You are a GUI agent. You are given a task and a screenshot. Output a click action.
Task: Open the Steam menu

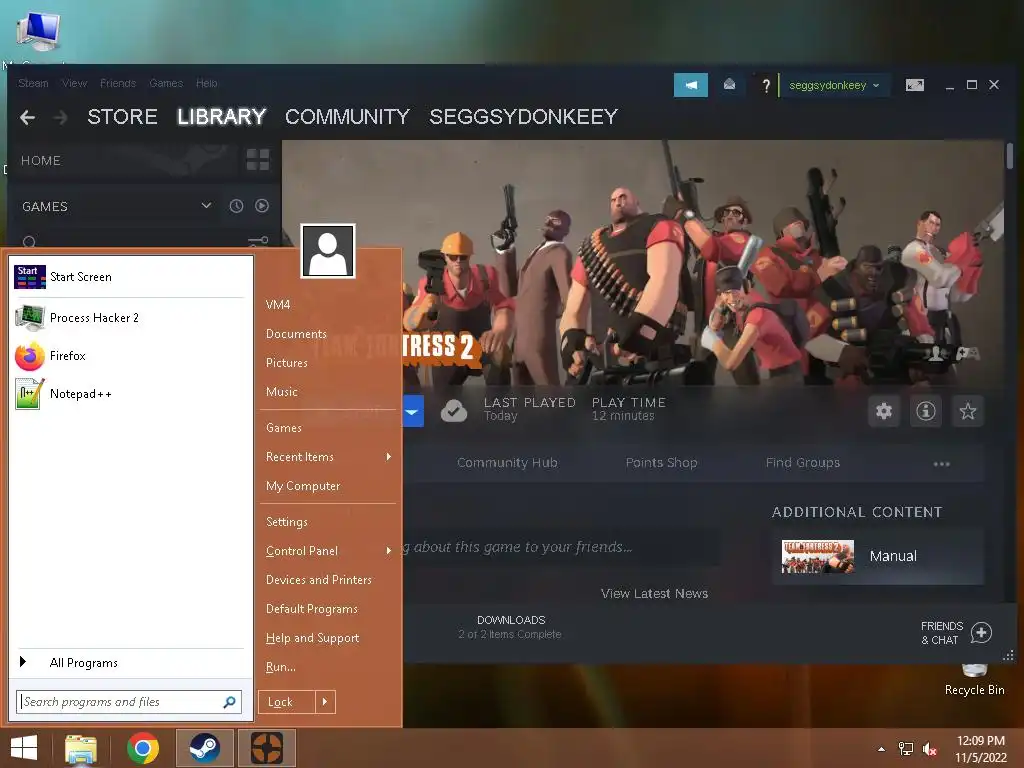(33, 83)
